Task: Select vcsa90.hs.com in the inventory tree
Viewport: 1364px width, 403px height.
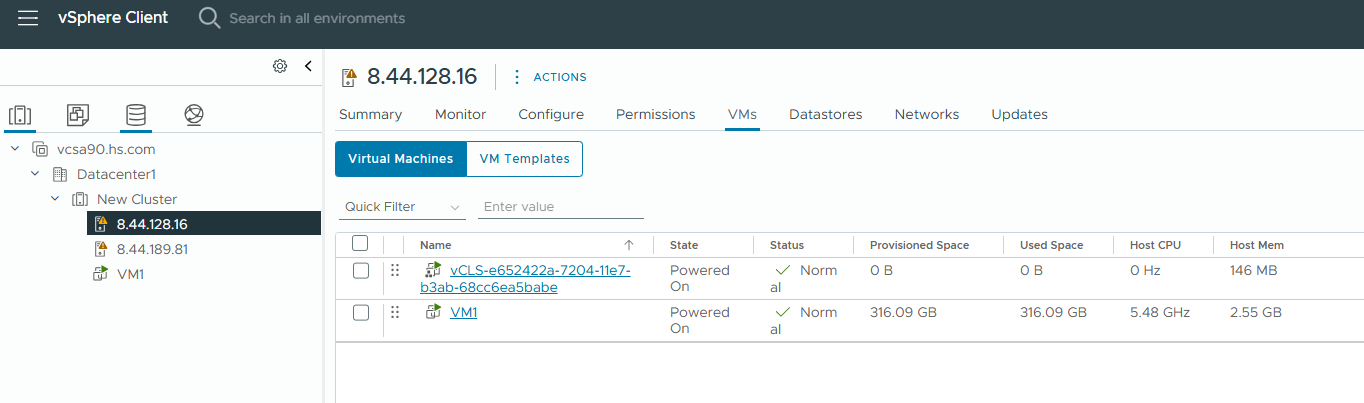Action: tap(106, 149)
